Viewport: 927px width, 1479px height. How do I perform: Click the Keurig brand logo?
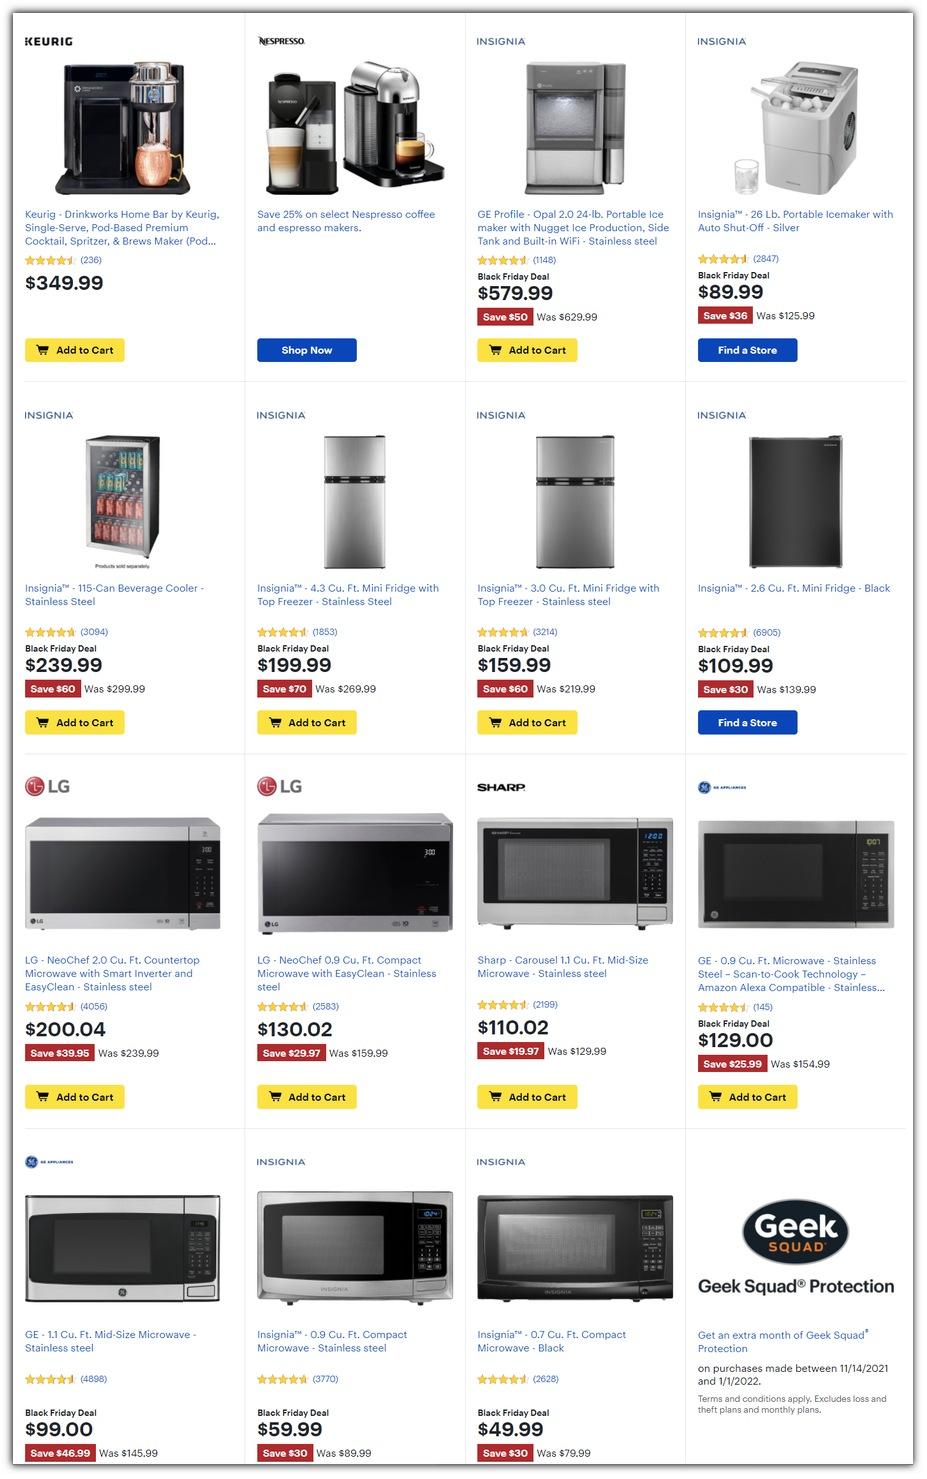[49, 42]
